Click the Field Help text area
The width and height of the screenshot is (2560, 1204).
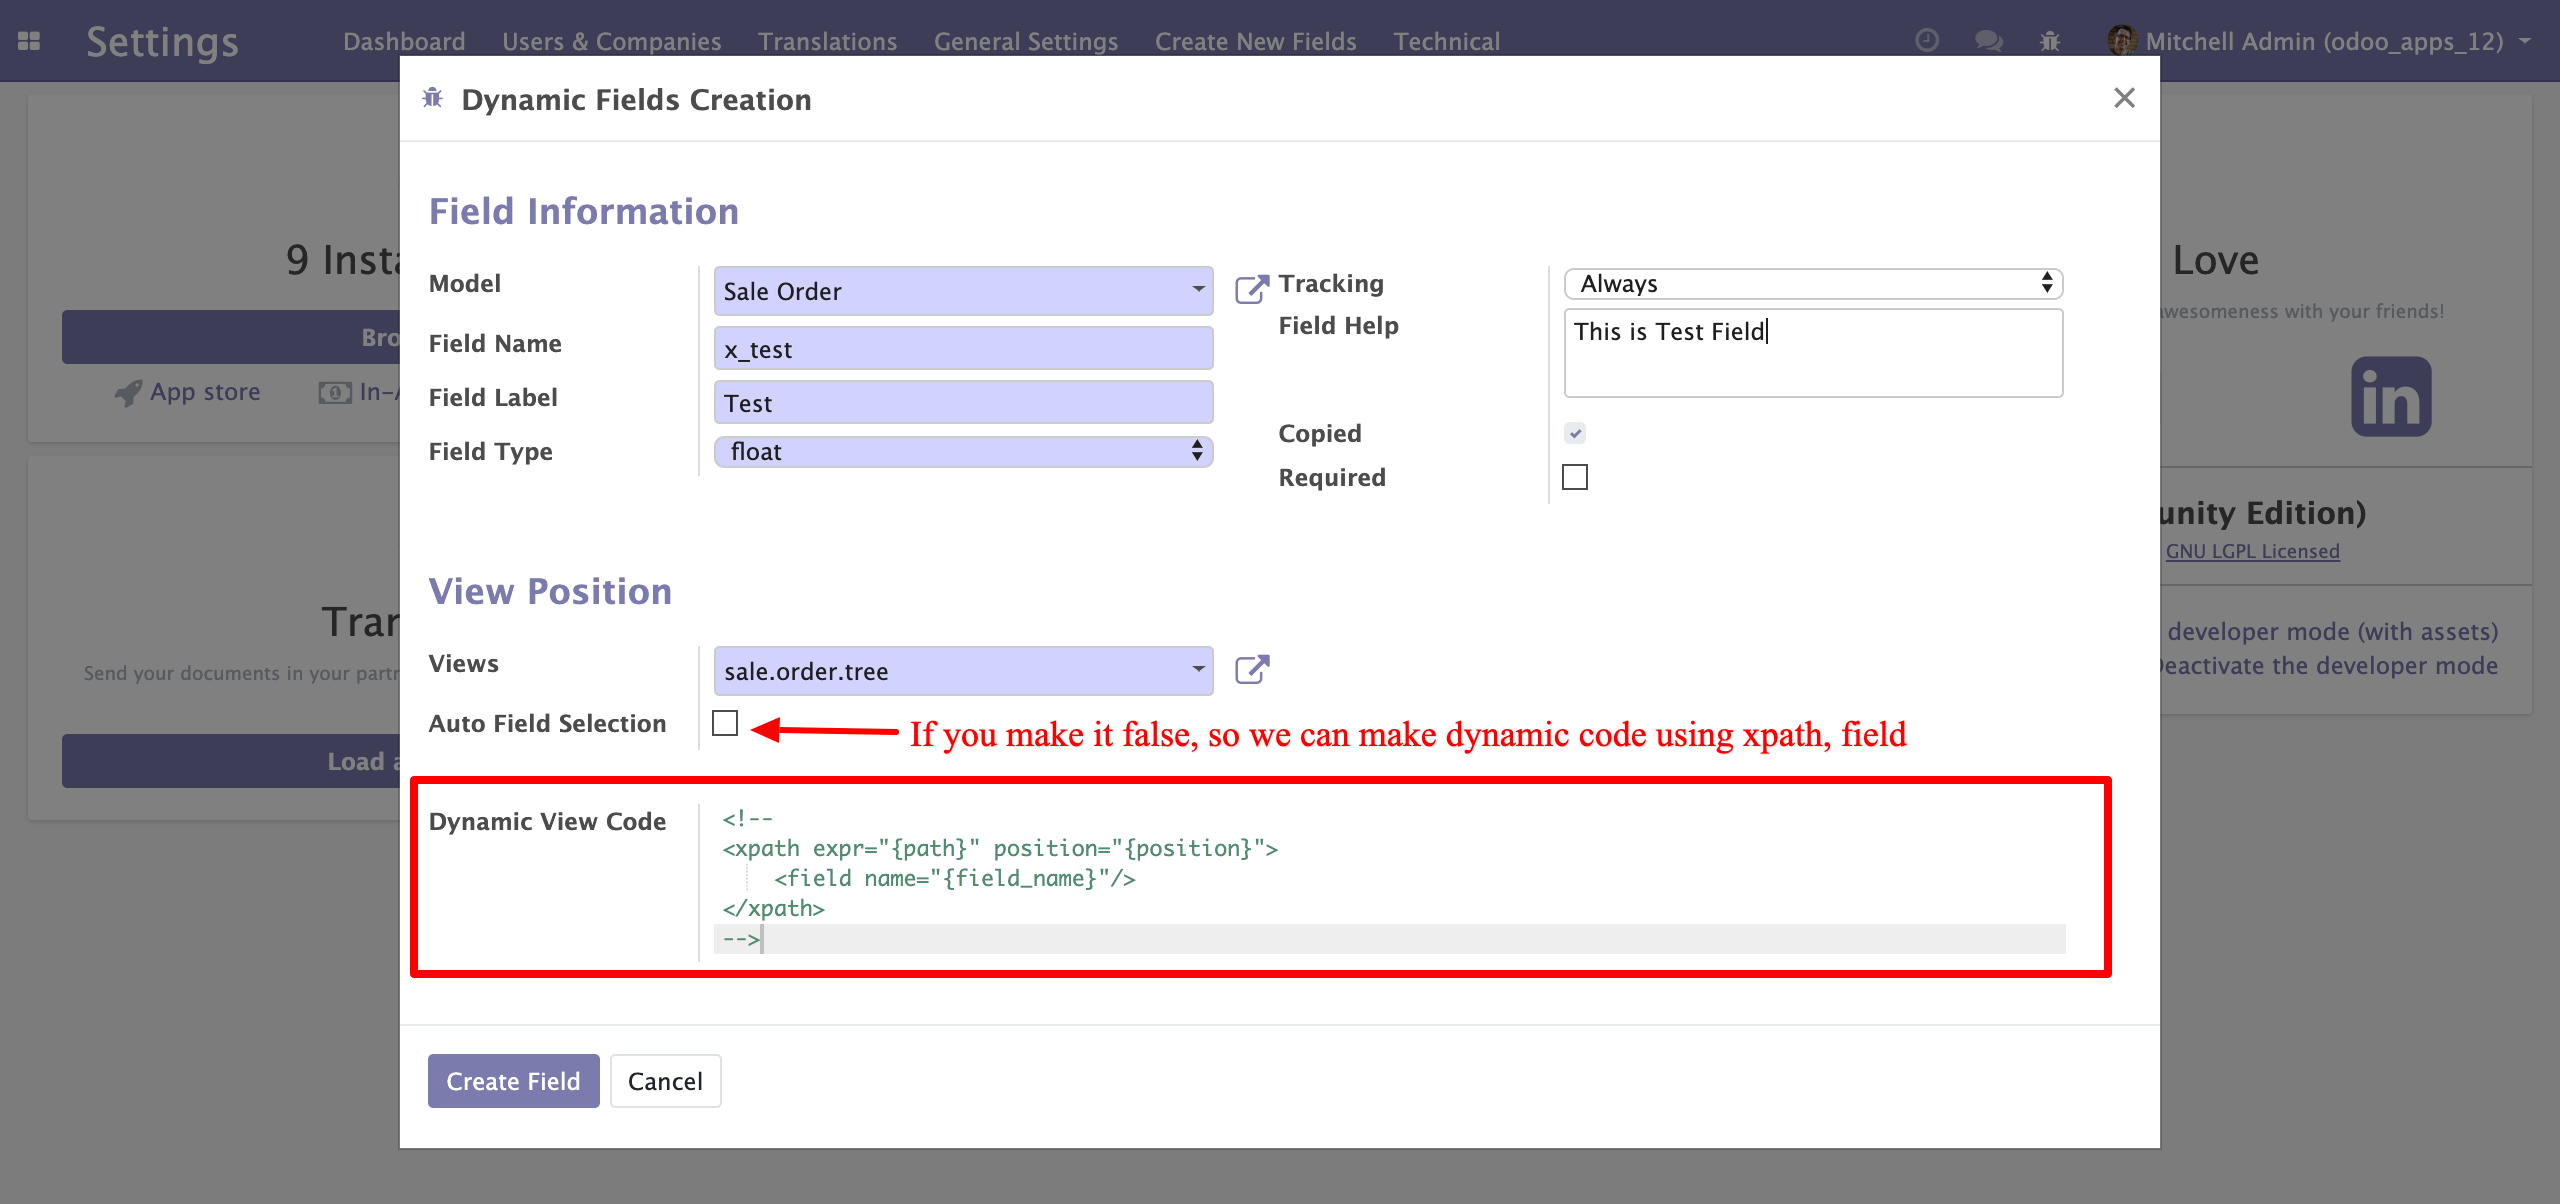tap(1813, 353)
